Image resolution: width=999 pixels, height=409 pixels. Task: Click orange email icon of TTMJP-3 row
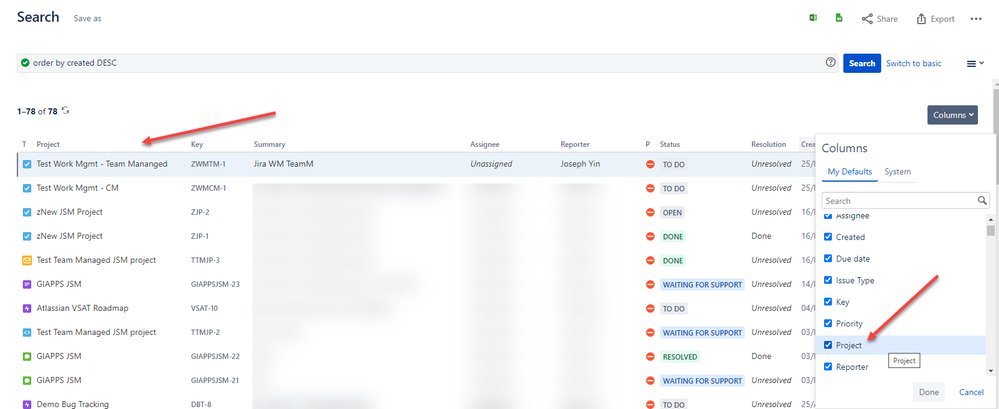27,261
